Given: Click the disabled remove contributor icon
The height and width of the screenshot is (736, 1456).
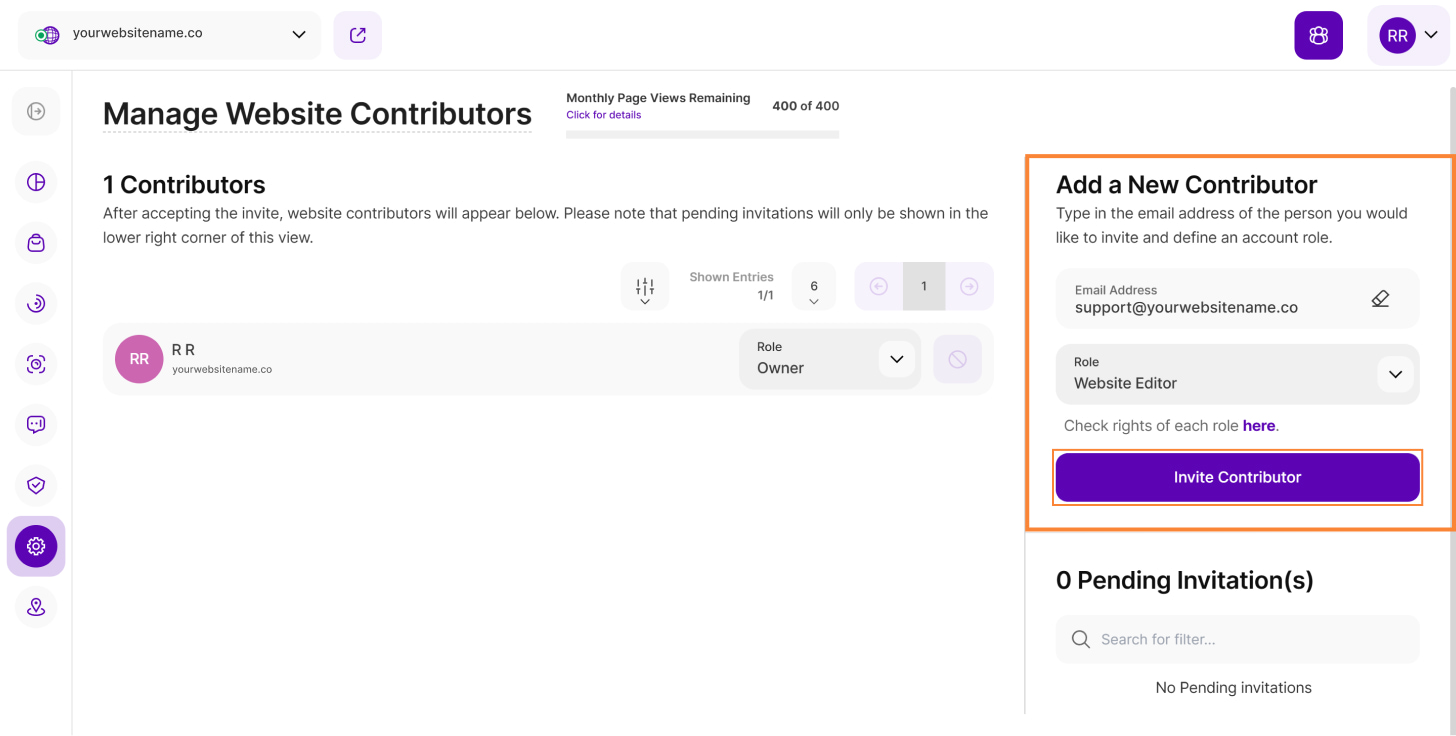Looking at the screenshot, I should click(957, 359).
